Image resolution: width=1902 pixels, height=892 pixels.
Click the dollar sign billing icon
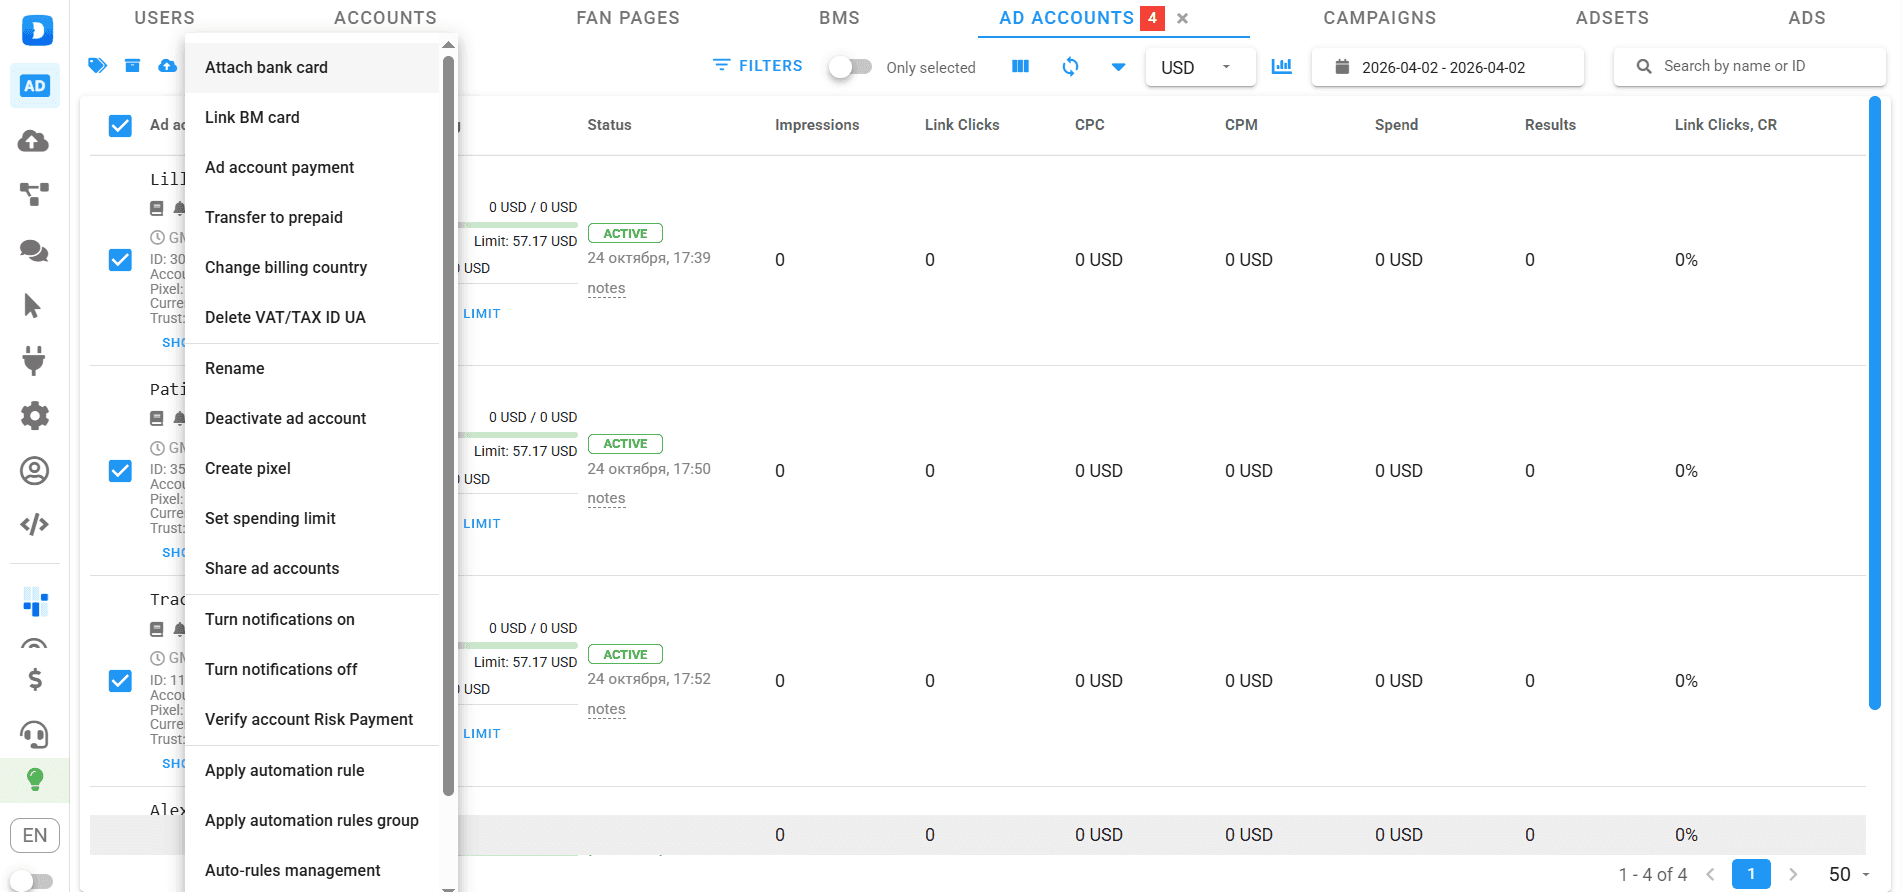34,680
